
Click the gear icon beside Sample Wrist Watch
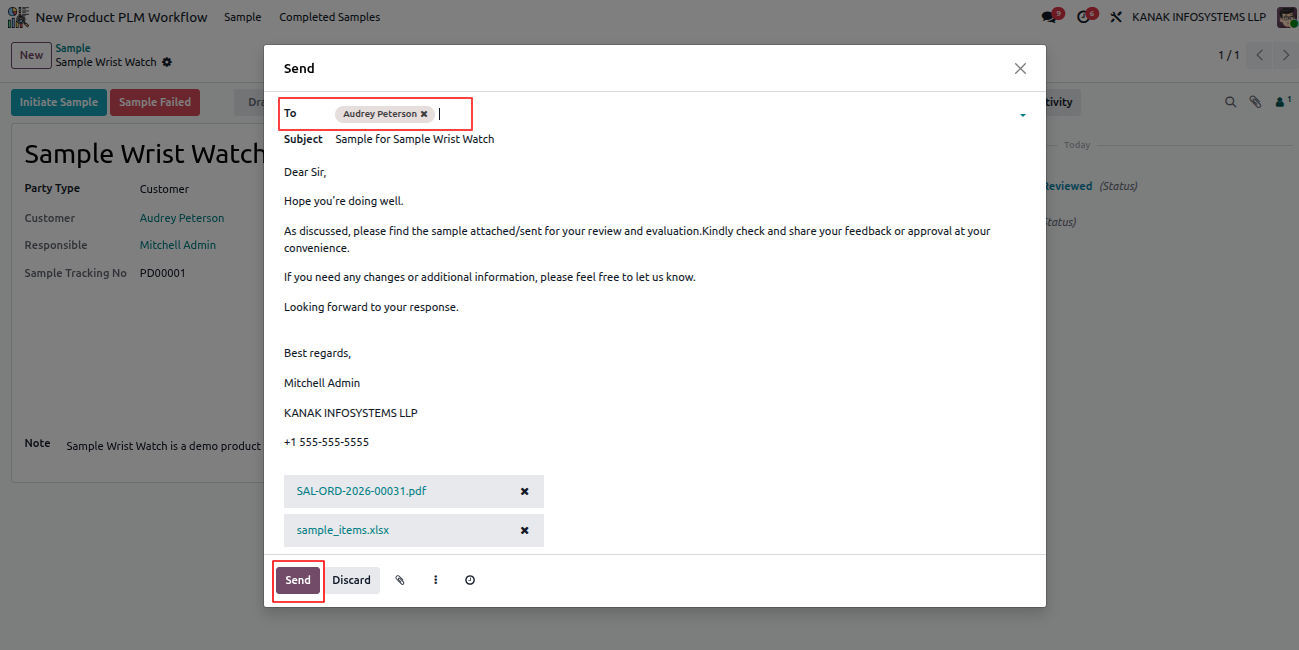[x=167, y=62]
